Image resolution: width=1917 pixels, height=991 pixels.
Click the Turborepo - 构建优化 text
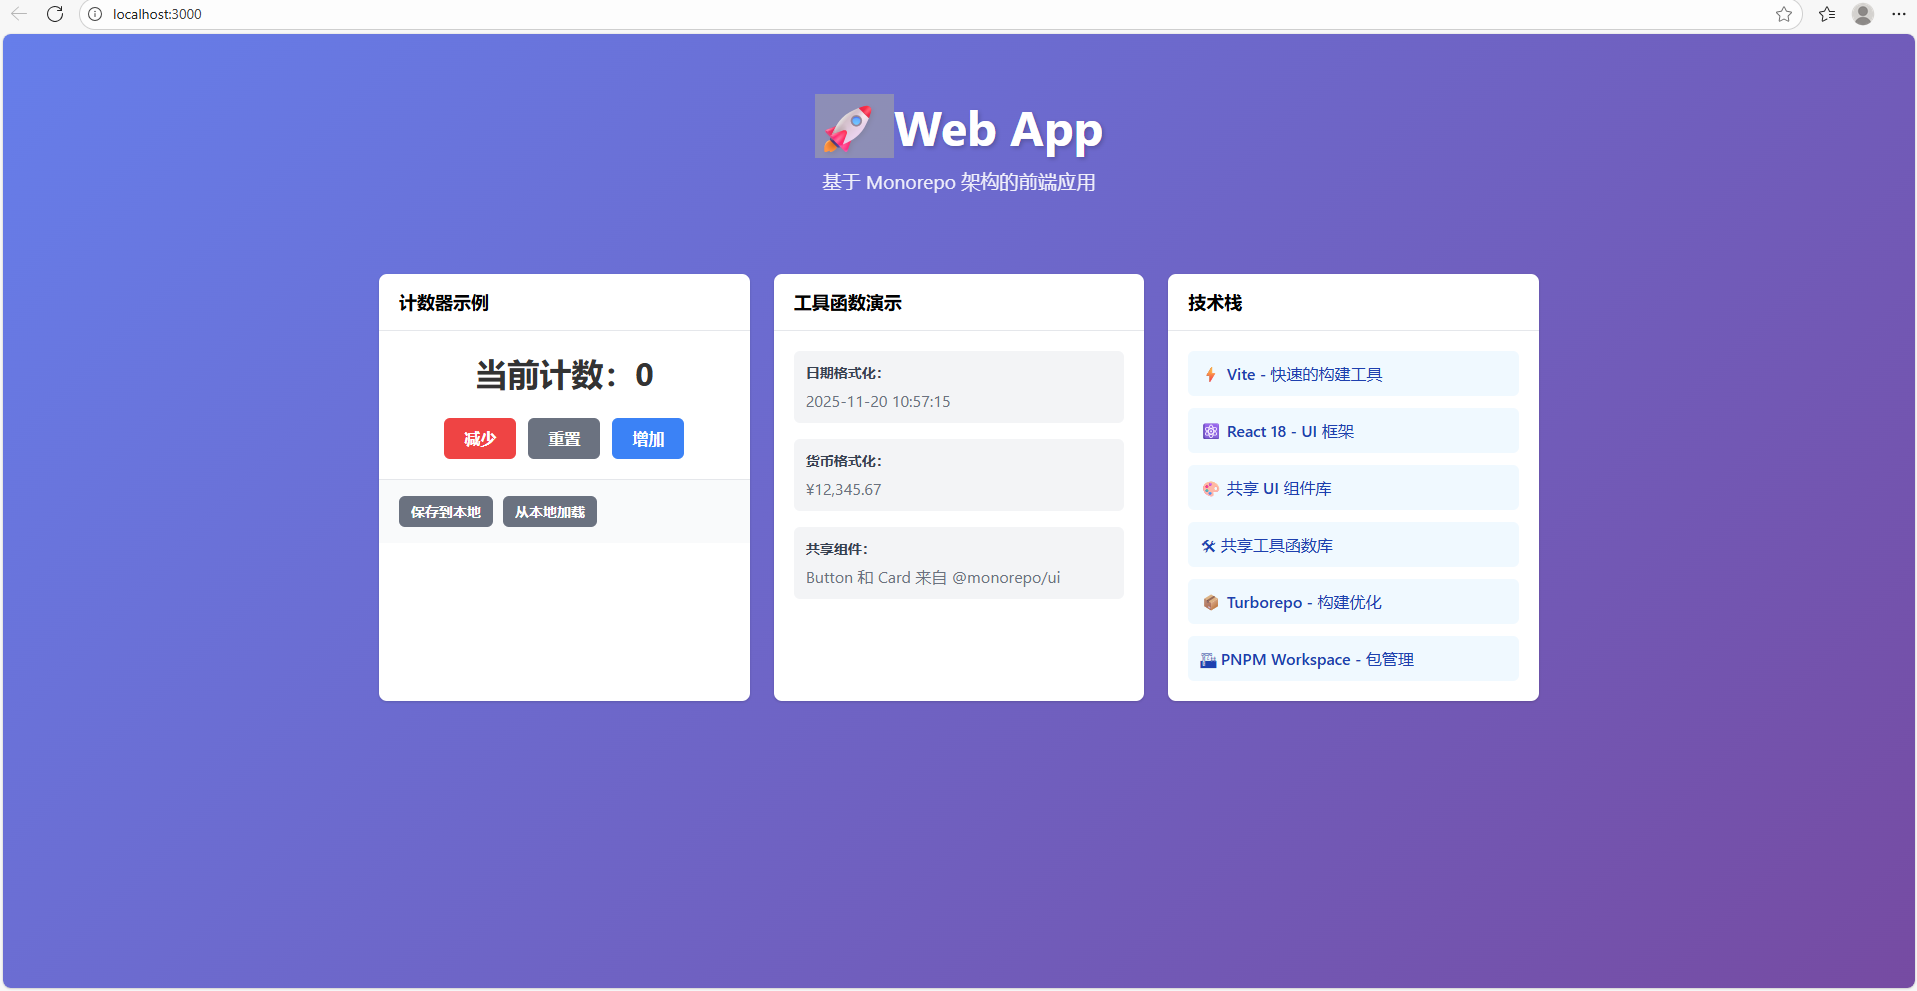point(1304,603)
